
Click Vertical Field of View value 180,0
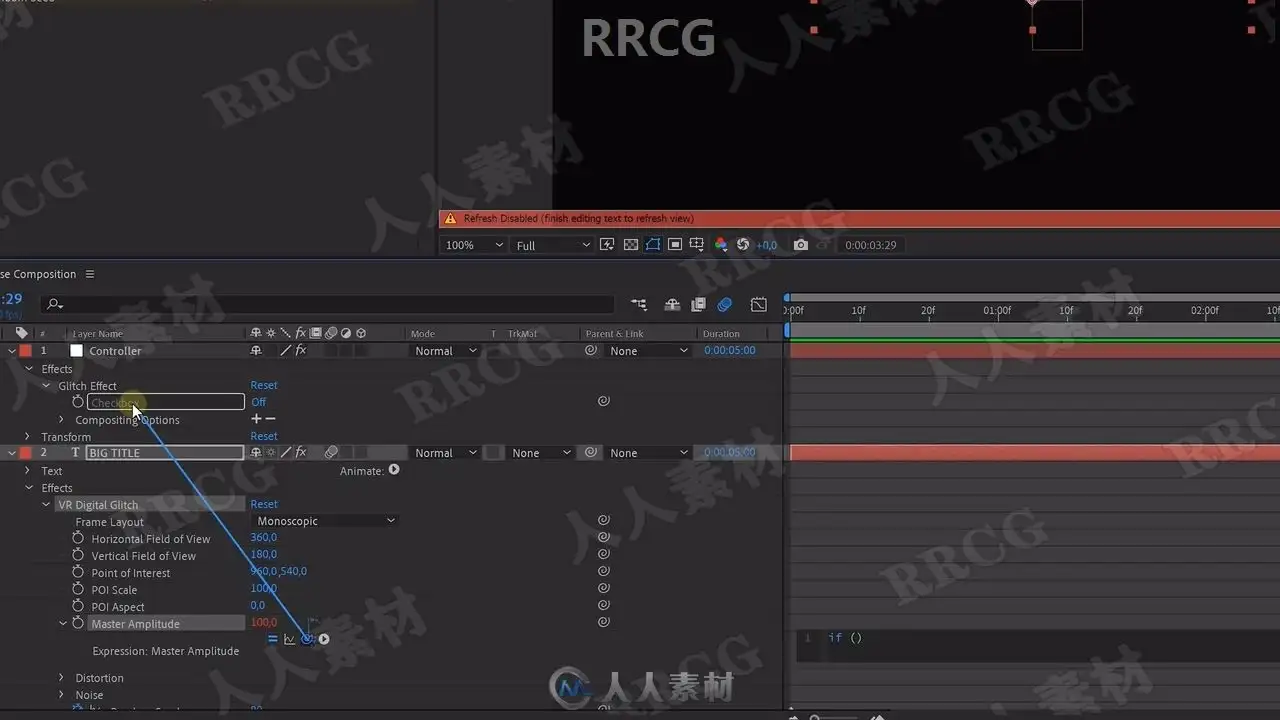click(x=264, y=554)
